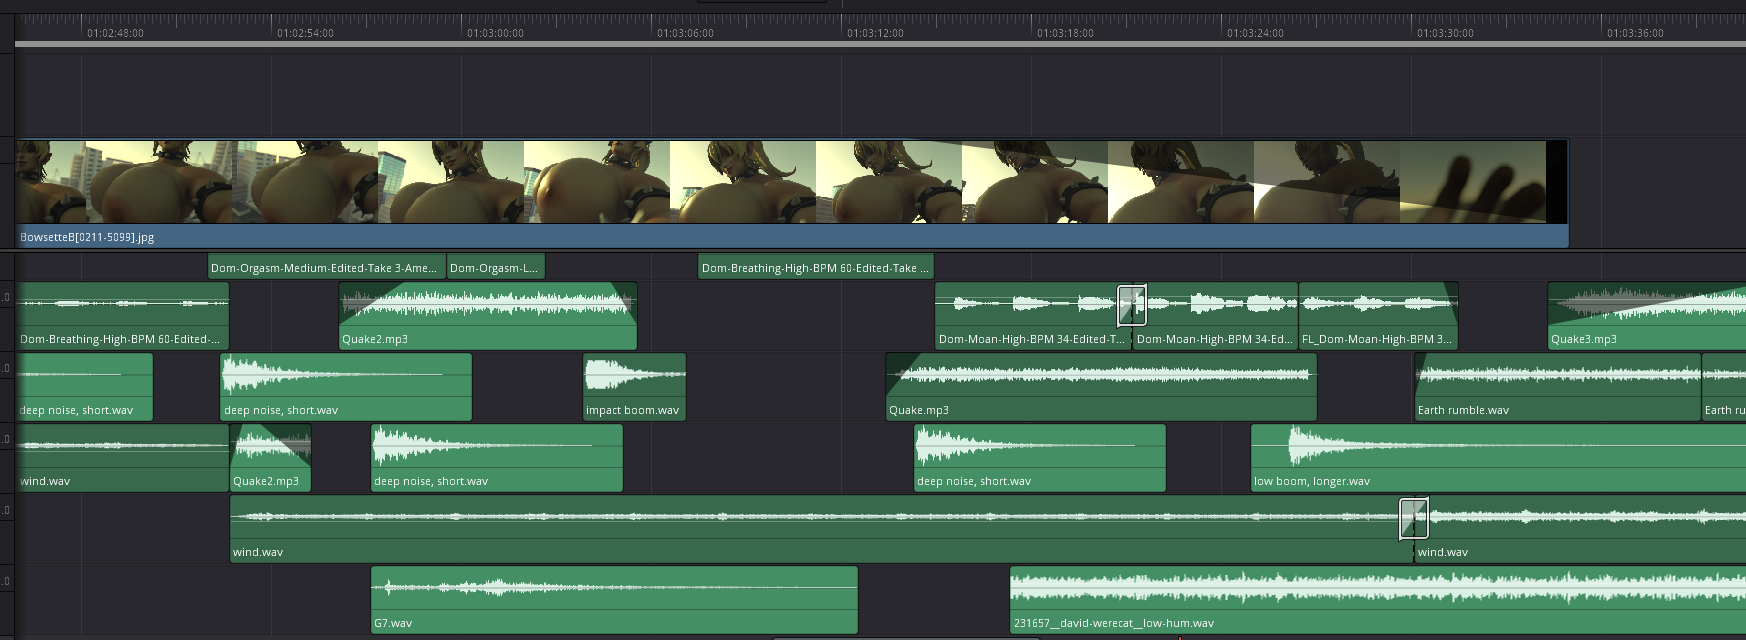Screen dimensions: 1746x640
Task: Select the Dom-Moan-High-BPM 34-Ed... audio clip
Action: coord(1215,315)
